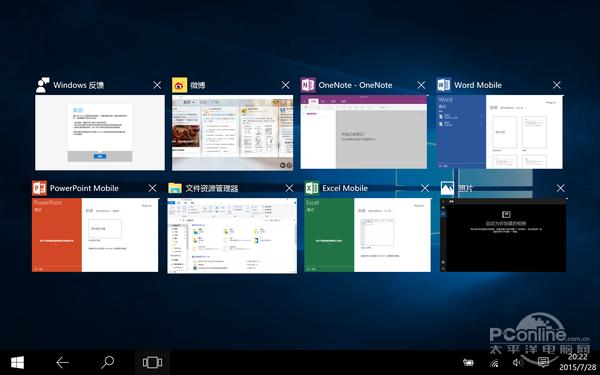Click the Windows 反馈 app icon

coord(42,85)
